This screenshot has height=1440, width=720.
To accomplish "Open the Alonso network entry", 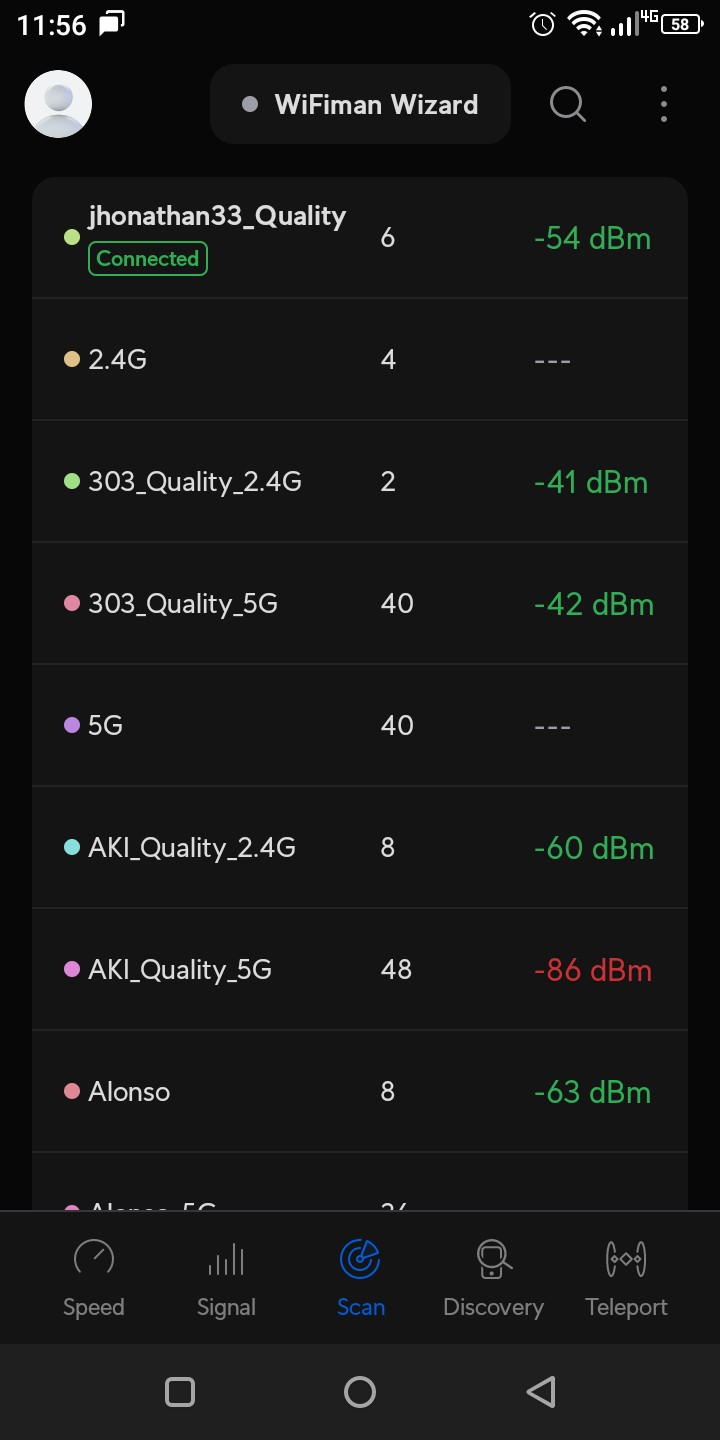I will (129, 1092).
